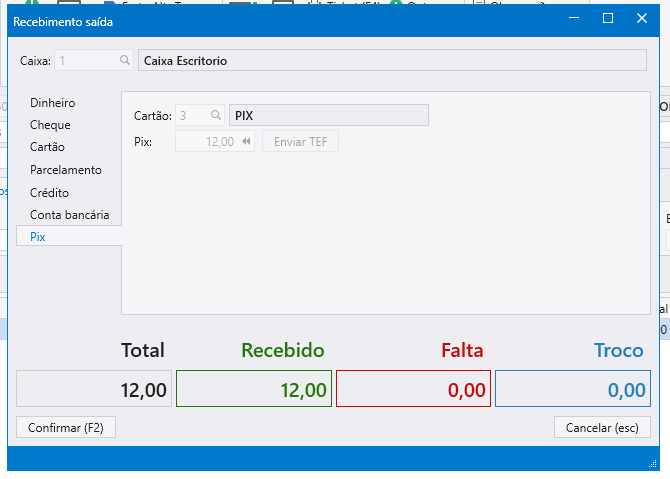Click the Caixa Escritorio name field
The width and height of the screenshot is (670, 479).
click(392, 61)
